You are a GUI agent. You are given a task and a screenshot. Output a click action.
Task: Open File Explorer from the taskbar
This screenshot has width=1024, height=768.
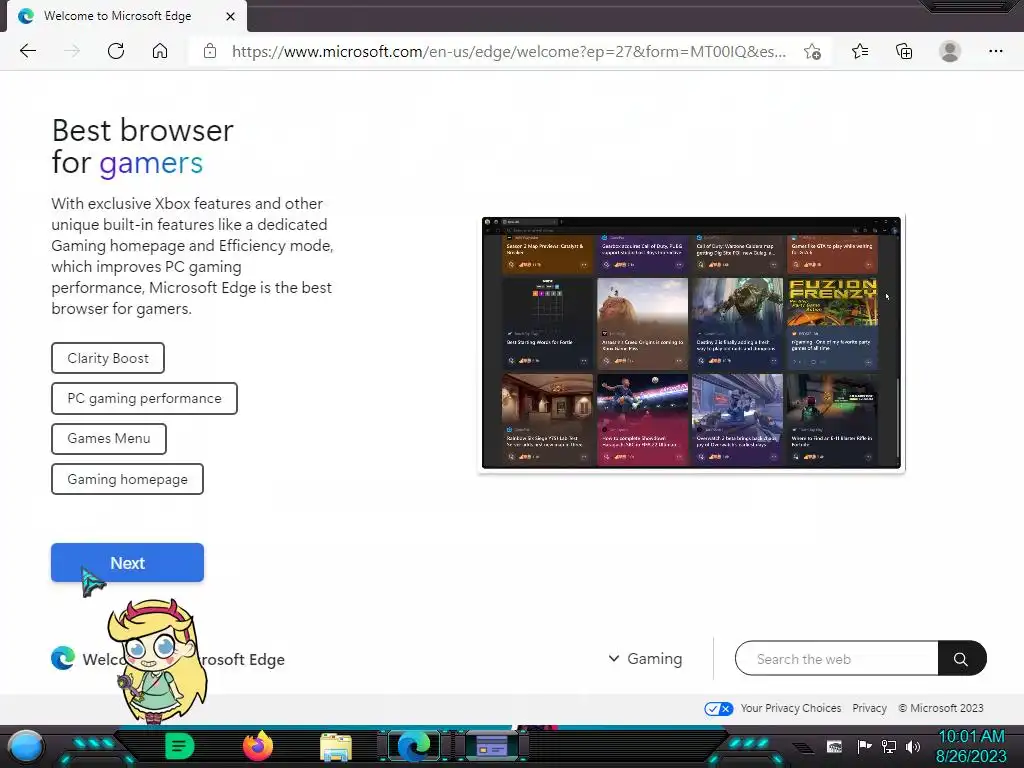tap(336, 748)
